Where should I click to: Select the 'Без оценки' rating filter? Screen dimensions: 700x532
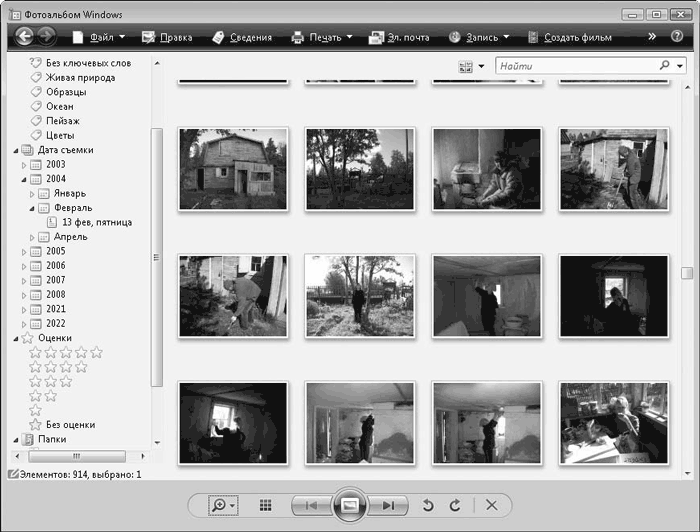pos(70,424)
